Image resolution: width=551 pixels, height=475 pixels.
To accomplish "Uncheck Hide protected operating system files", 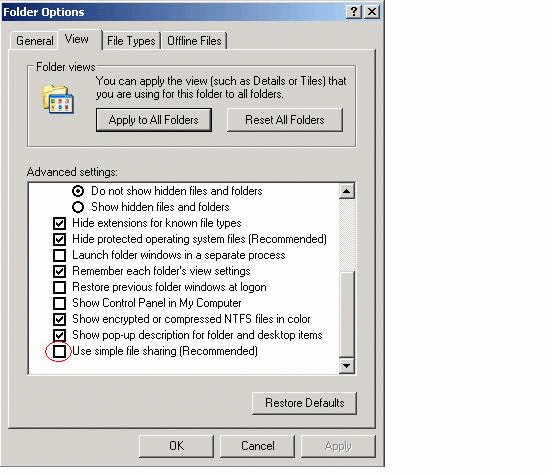I will (x=59, y=239).
